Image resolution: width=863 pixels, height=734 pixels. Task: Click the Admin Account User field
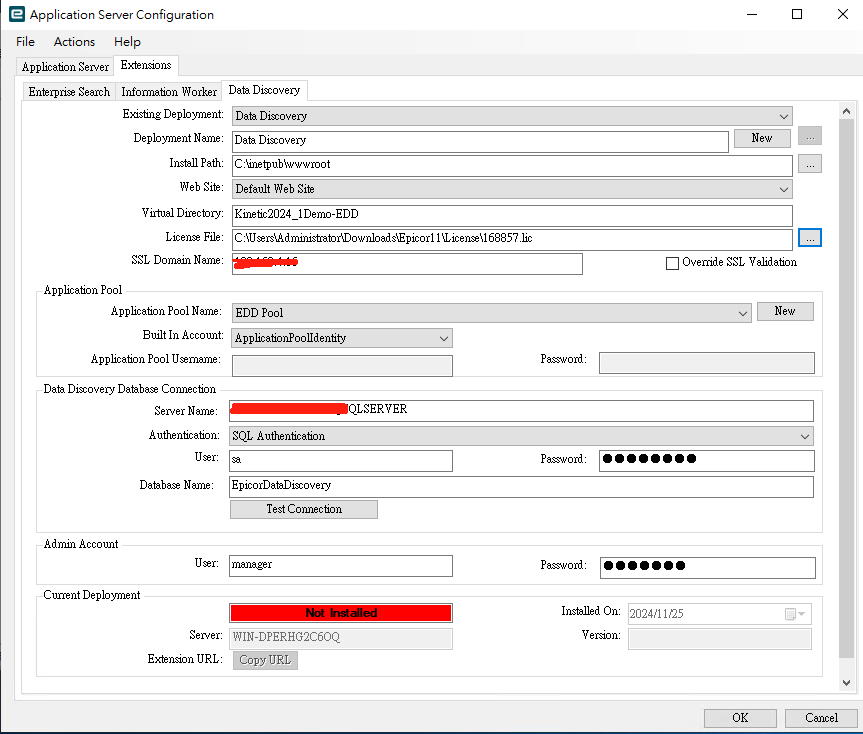tap(341, 566)
